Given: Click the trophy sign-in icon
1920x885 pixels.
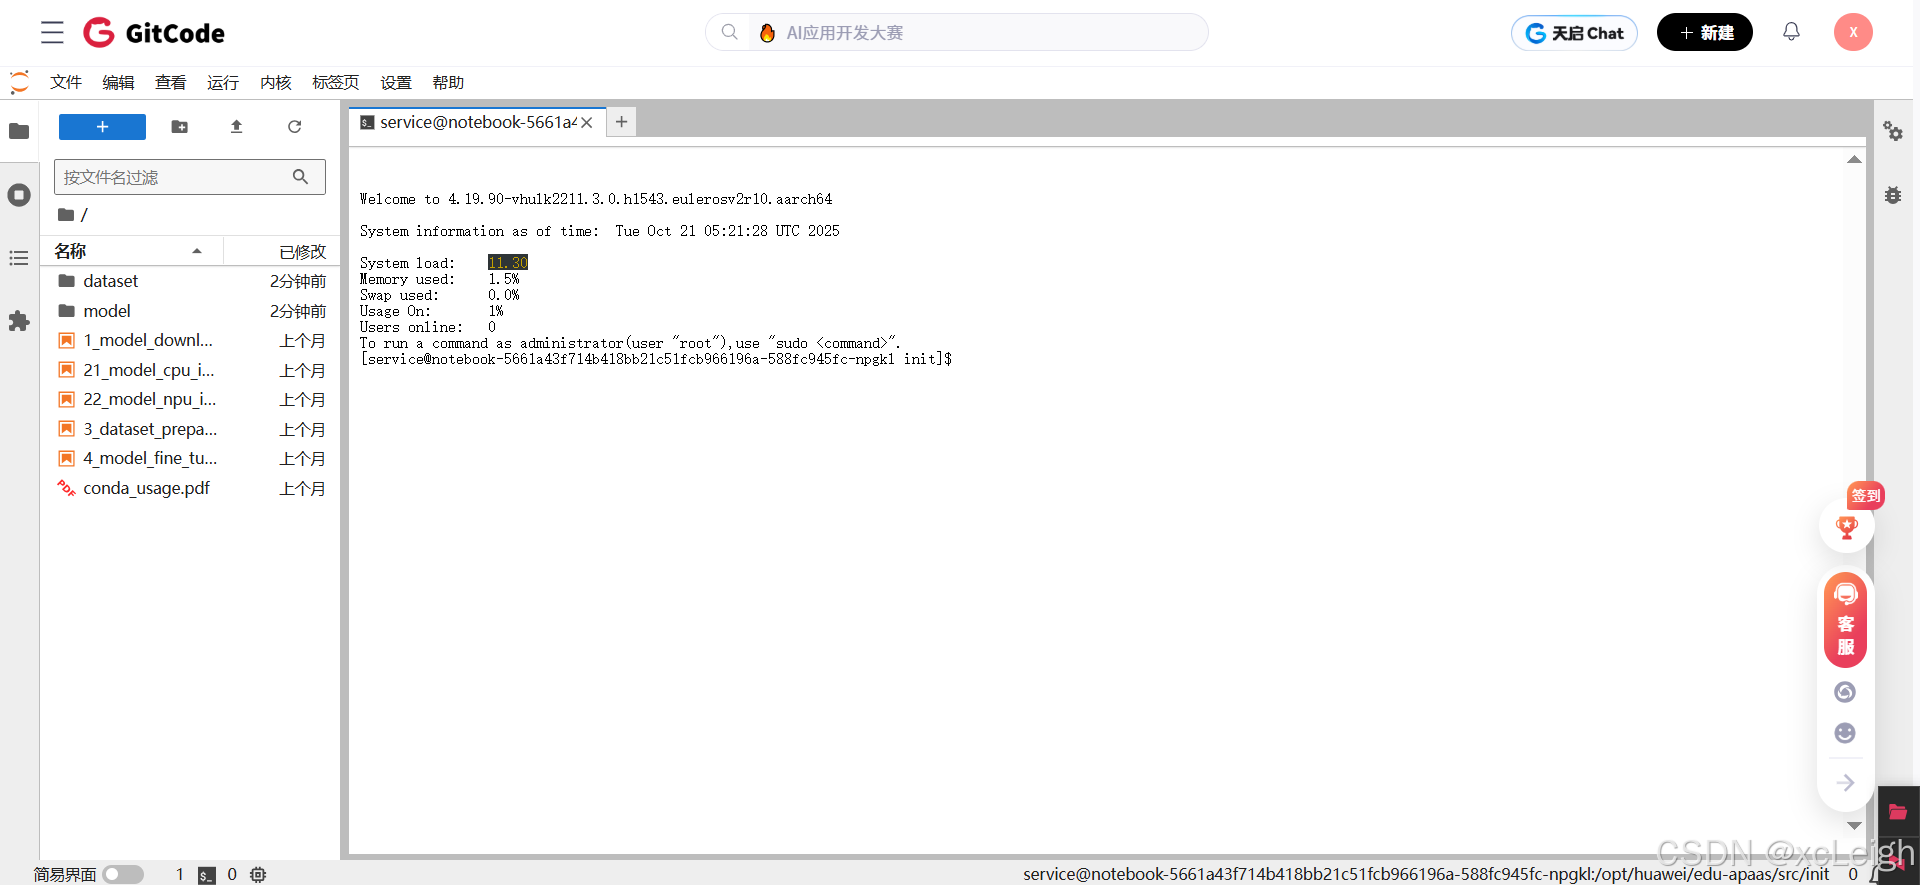Looking at the screenshot, I should (x=1846, y=527).
